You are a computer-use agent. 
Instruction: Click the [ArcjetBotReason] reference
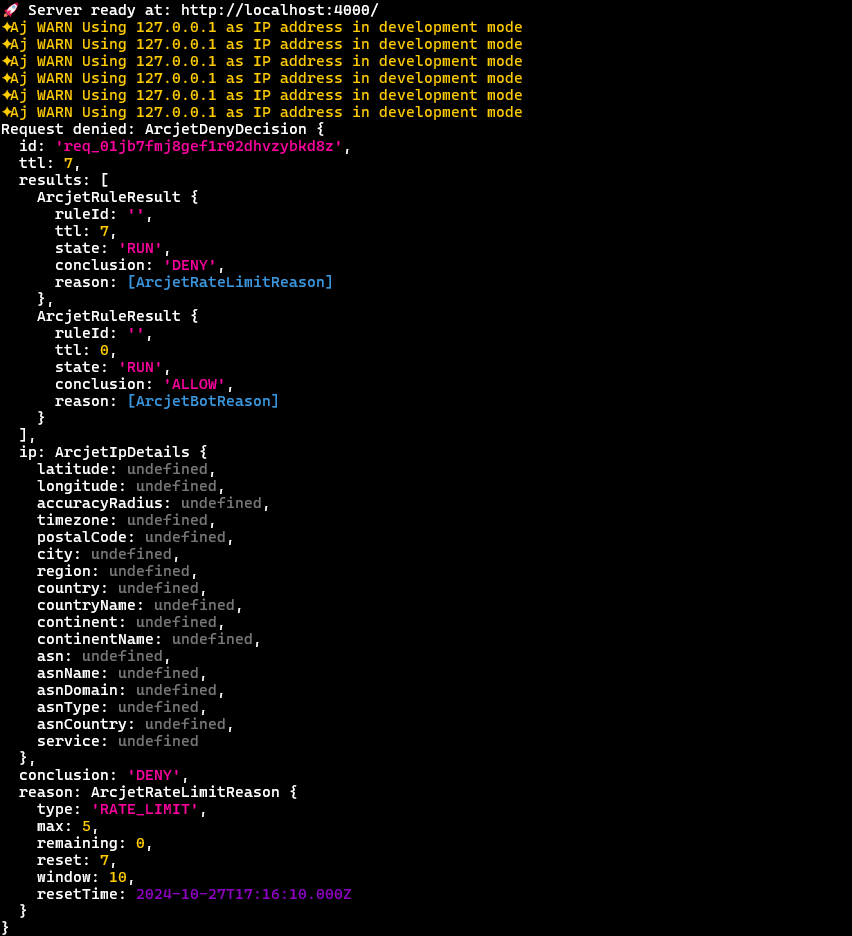[203, 401]
